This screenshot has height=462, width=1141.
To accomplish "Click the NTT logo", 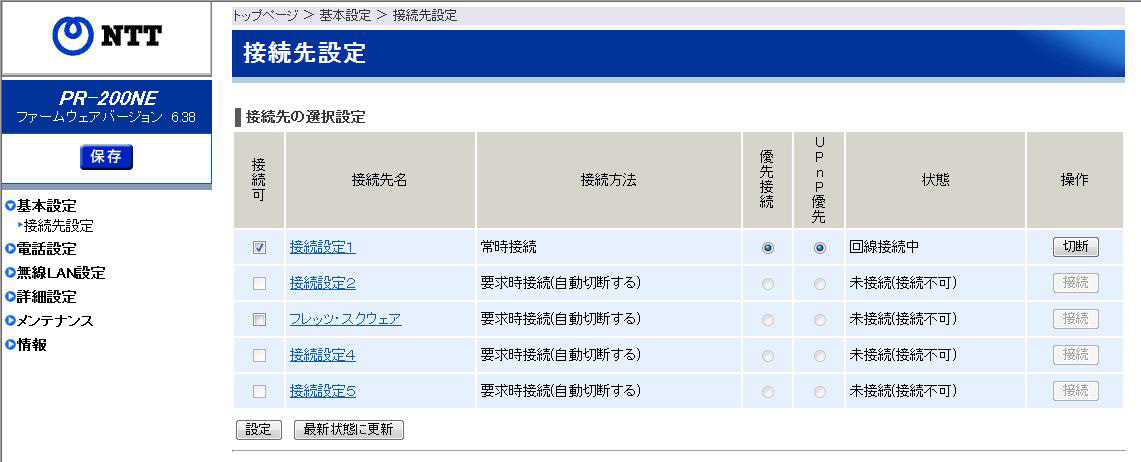I will coord(106,37).
